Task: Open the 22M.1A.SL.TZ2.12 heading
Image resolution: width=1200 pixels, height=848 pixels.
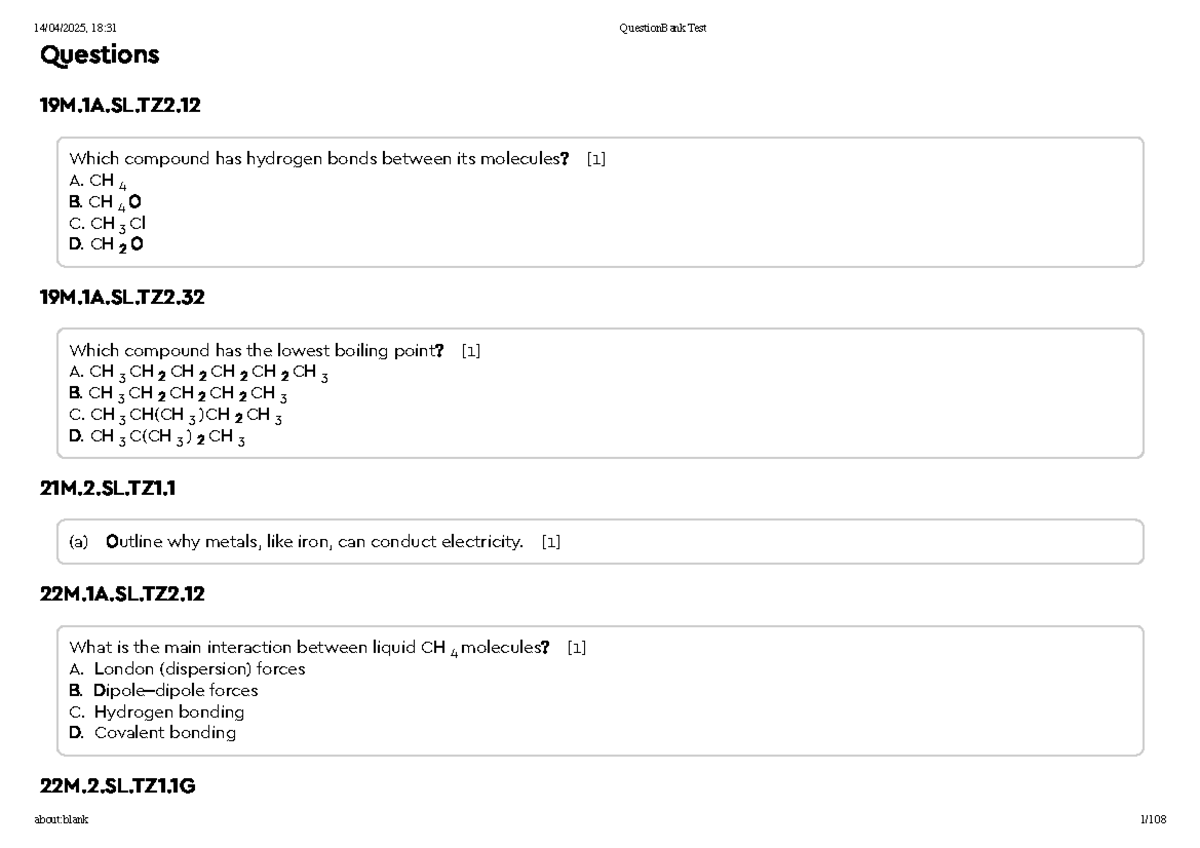Action: point(122,594)
